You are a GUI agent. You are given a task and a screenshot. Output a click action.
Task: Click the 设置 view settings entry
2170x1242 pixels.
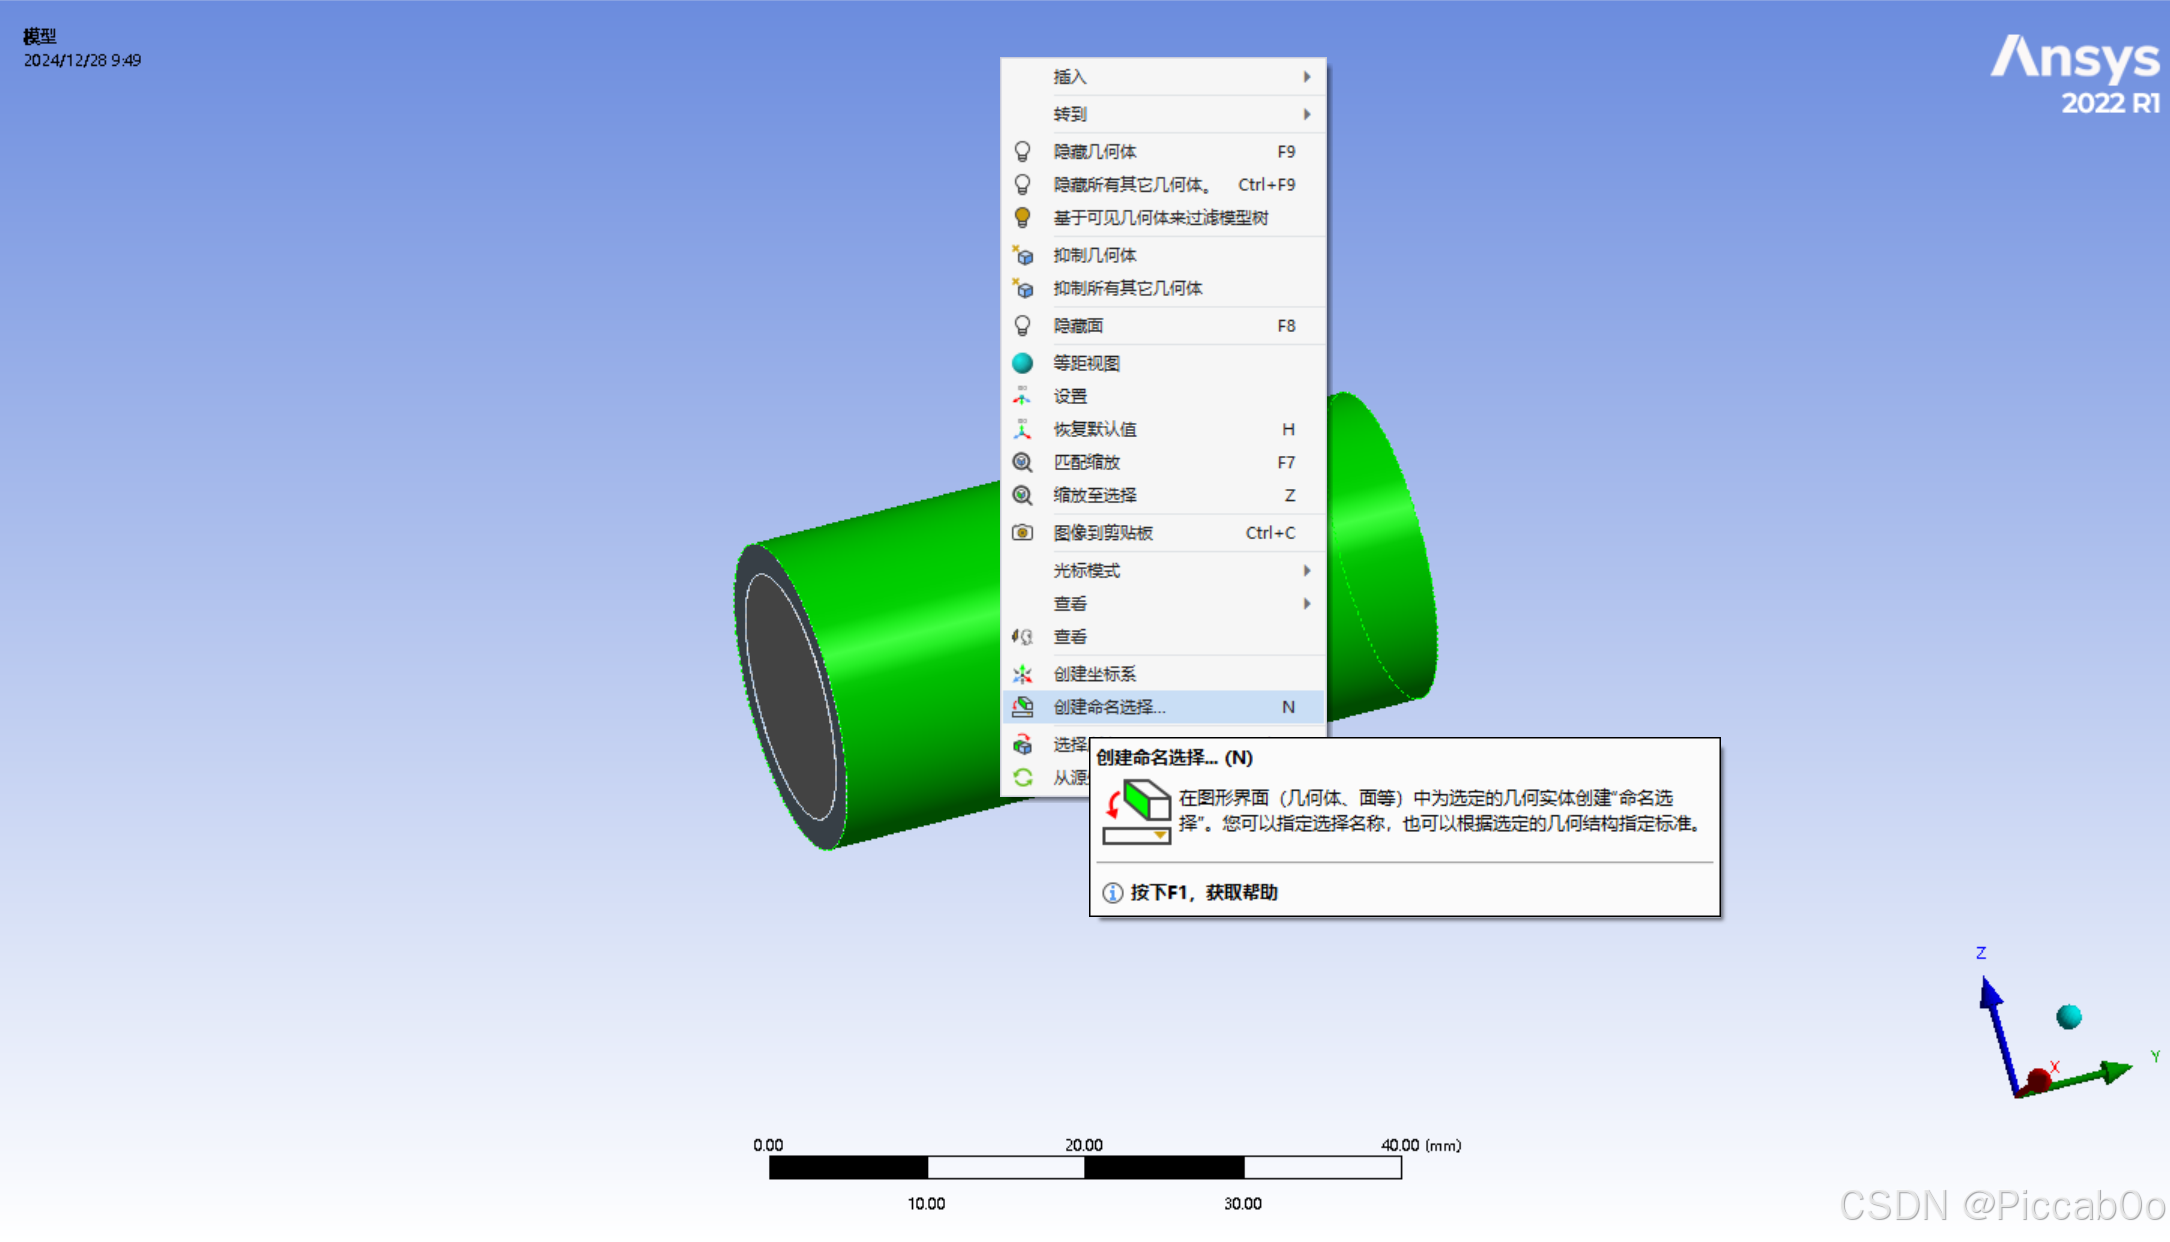[1070, 396]
